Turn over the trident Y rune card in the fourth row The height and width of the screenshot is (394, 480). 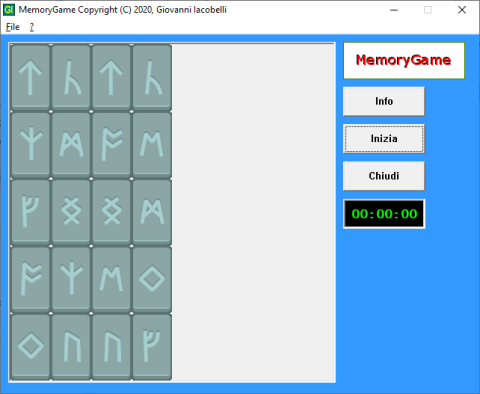pyautogui.click(x=71, y=279)
